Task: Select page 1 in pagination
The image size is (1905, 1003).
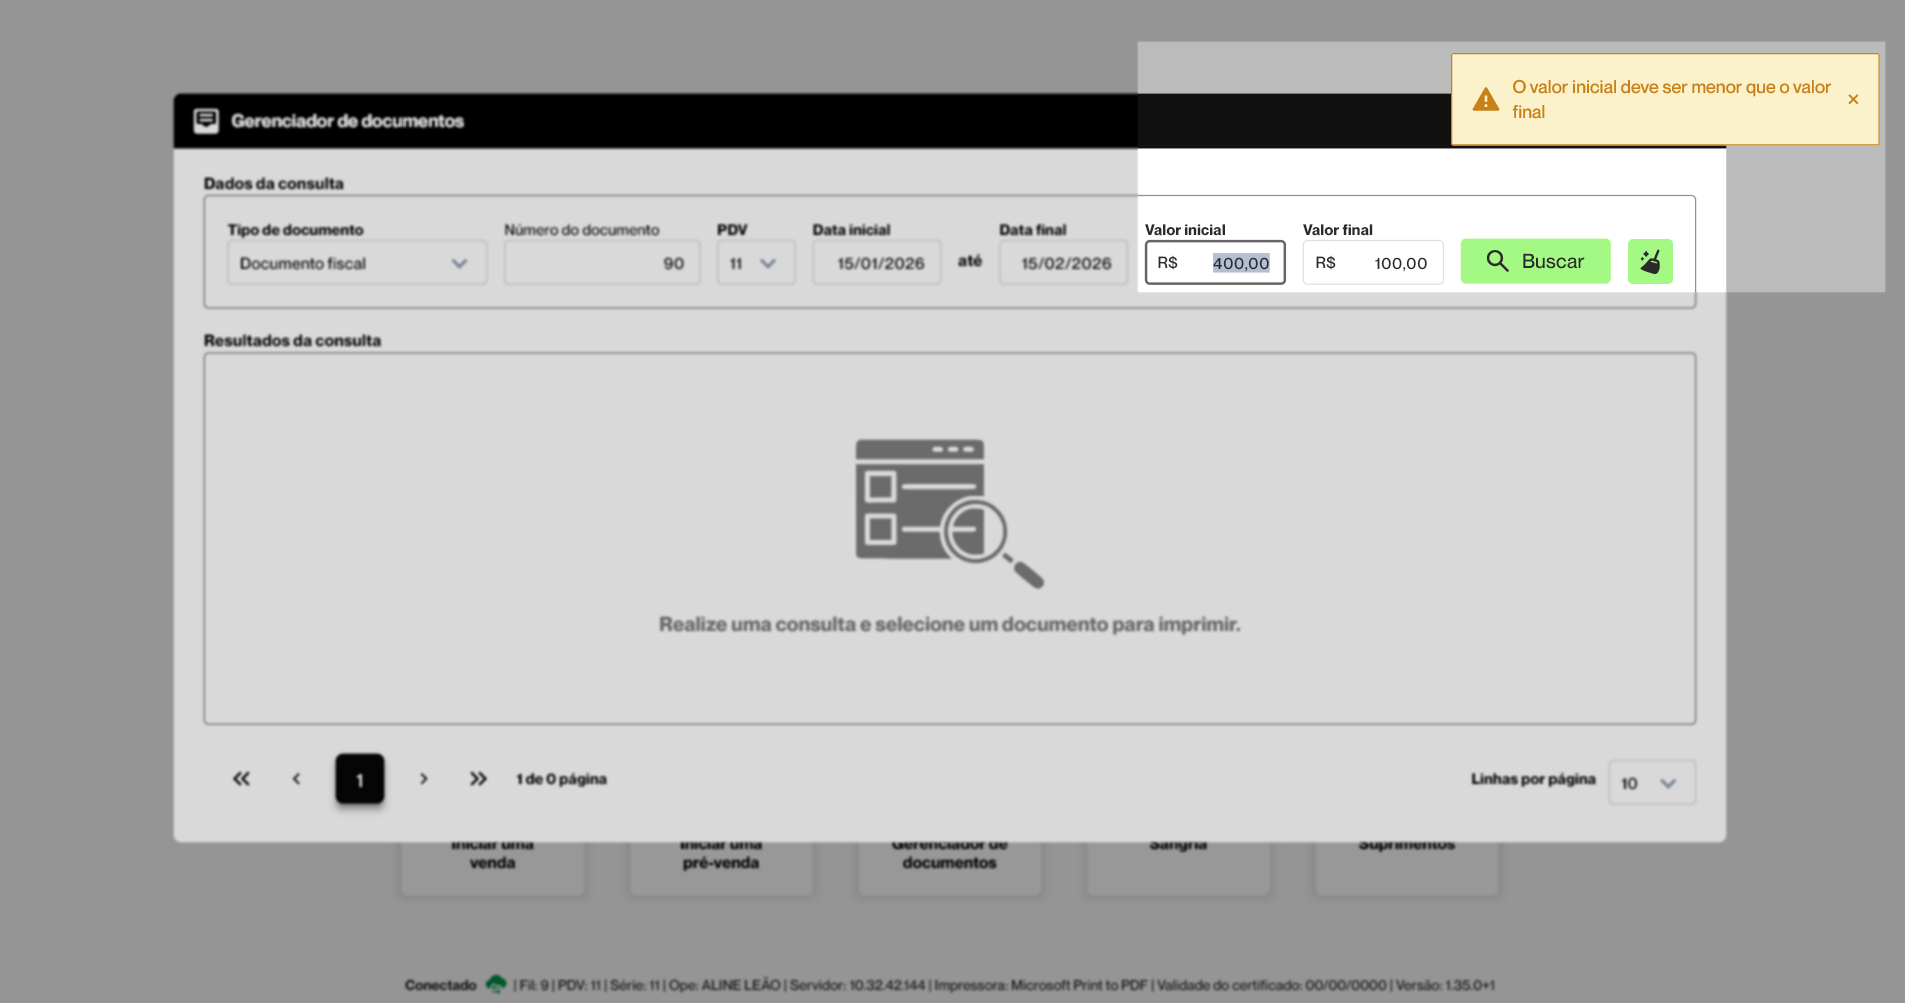Action: click(360, 779)
